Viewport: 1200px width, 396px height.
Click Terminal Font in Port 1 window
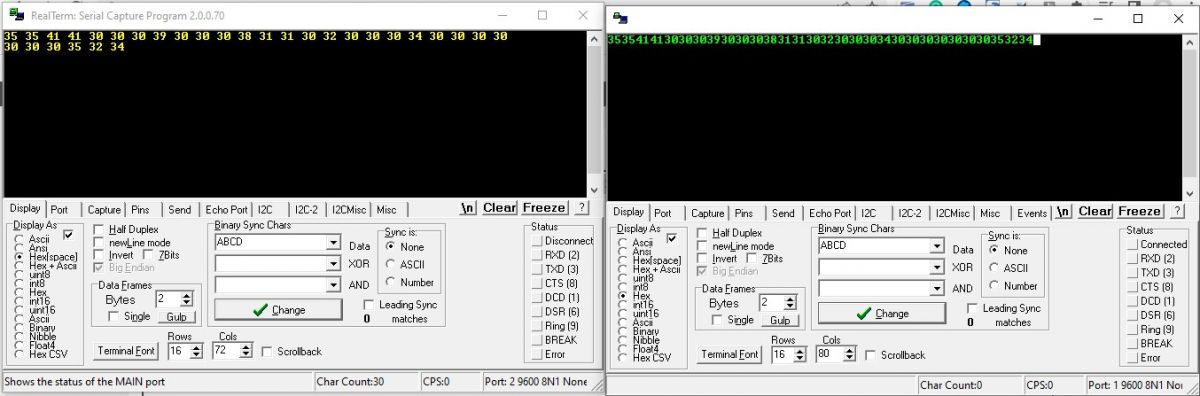tap(730, 354)
